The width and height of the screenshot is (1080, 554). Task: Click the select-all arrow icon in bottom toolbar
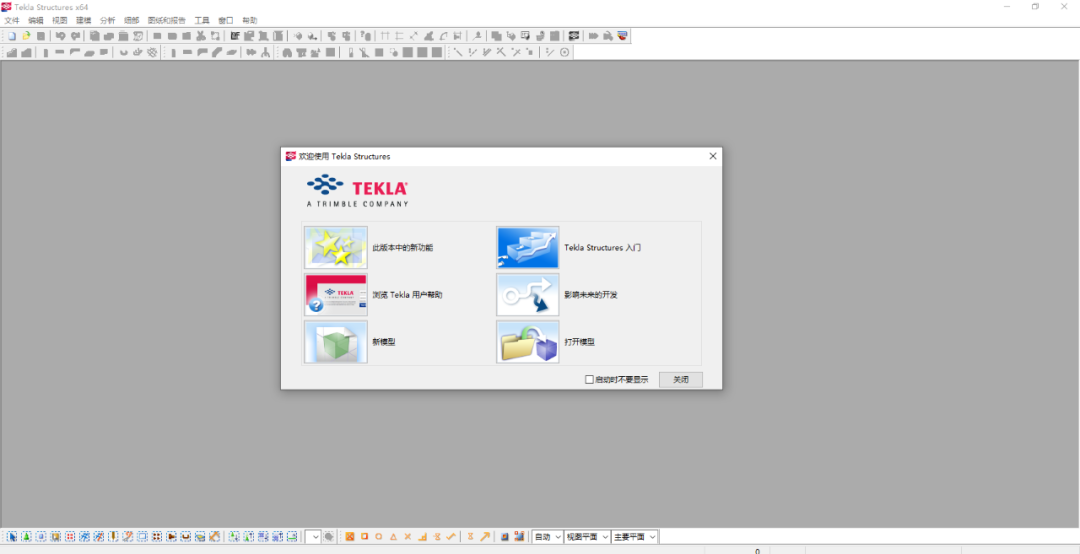tap(12, 537)
